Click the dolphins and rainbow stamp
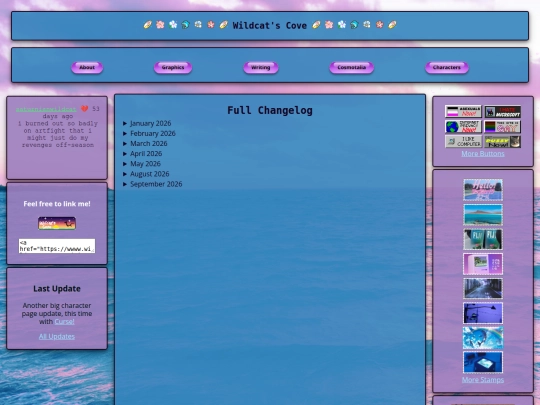 pyautogui.click(x=483, y=338)
